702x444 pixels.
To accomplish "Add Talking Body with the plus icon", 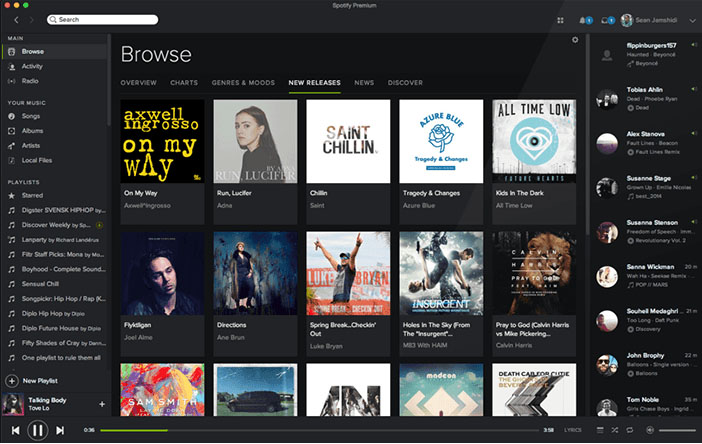I will click(x=102, y=404).
